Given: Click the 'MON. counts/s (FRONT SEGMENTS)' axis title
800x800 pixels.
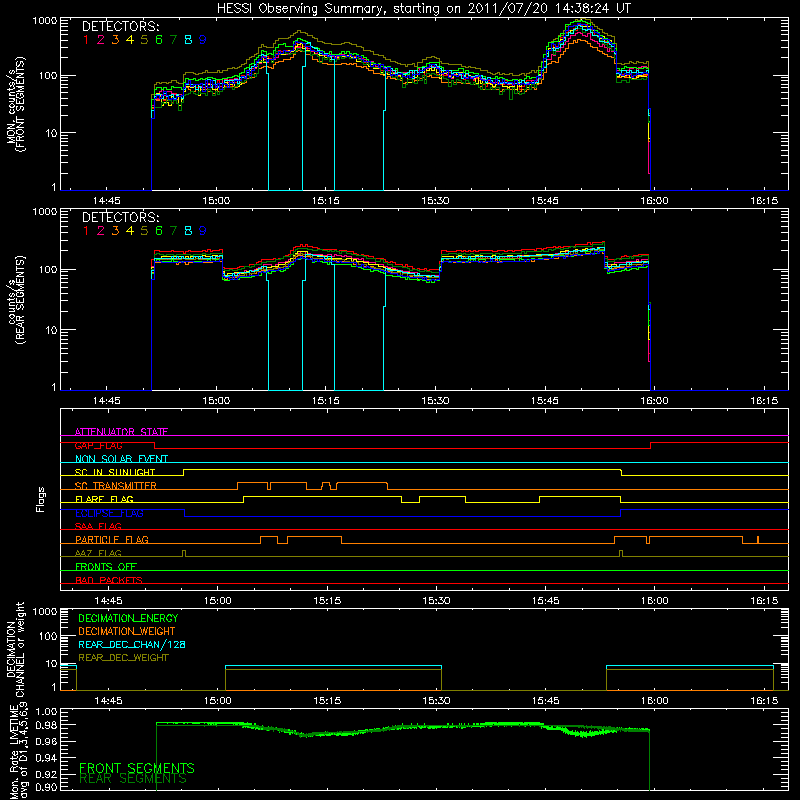Looking at the screenshot, I should 15,104.
